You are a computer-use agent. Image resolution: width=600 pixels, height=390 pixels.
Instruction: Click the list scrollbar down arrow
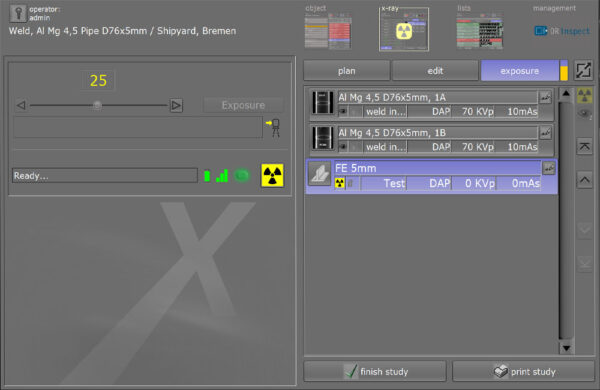click(566, 348)
